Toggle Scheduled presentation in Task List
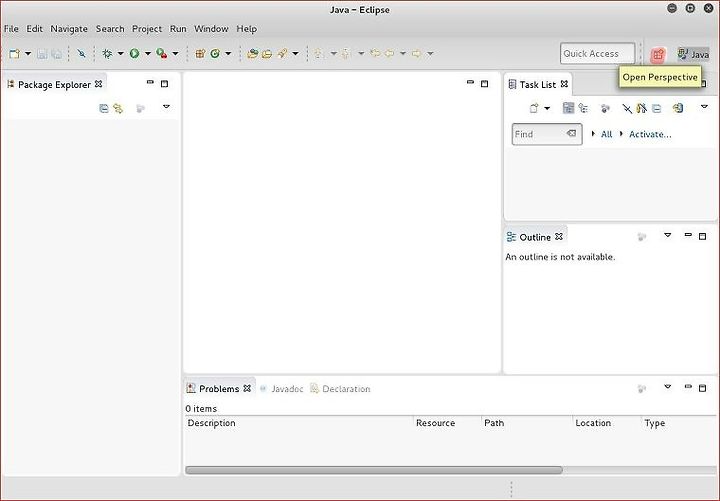This screenshot has width=720, height=501. pyautogui.click(x=583, y=108)
